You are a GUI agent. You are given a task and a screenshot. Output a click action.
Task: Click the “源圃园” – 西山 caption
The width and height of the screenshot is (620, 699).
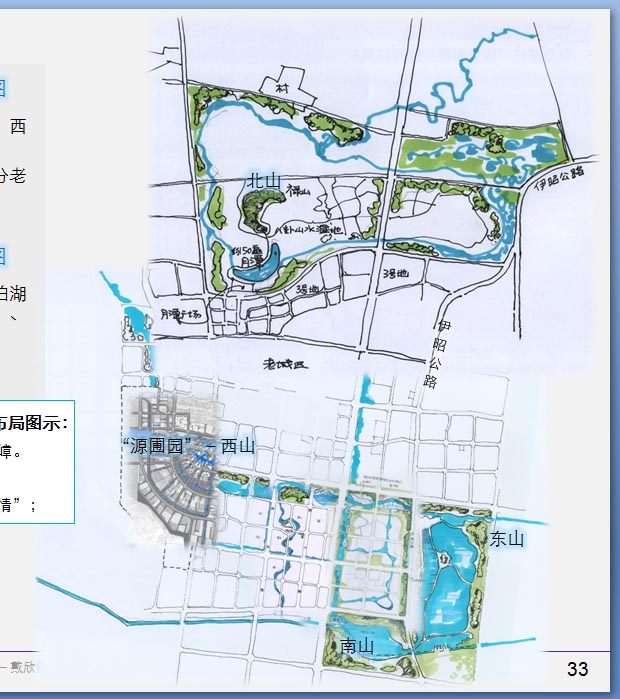pyautogui.click(x=188, y=446)
